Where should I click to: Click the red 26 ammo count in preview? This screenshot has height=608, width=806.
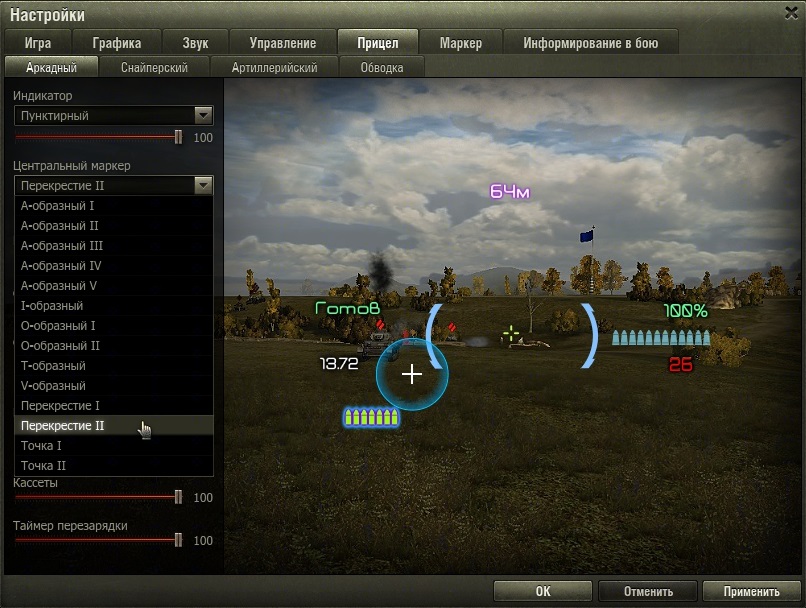pyautogui.click(x=681, y=364)
